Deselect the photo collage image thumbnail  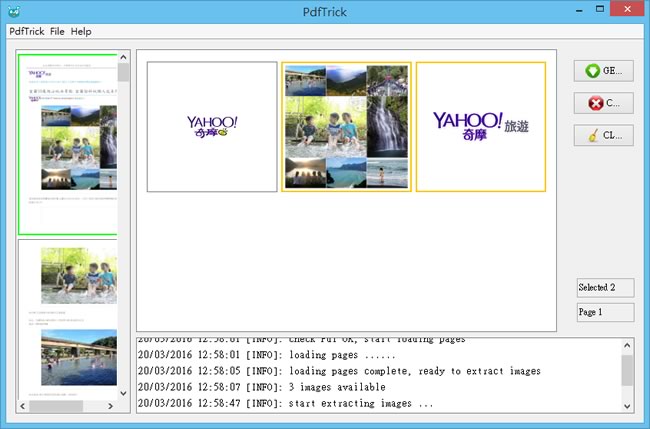tap(346, 127)
